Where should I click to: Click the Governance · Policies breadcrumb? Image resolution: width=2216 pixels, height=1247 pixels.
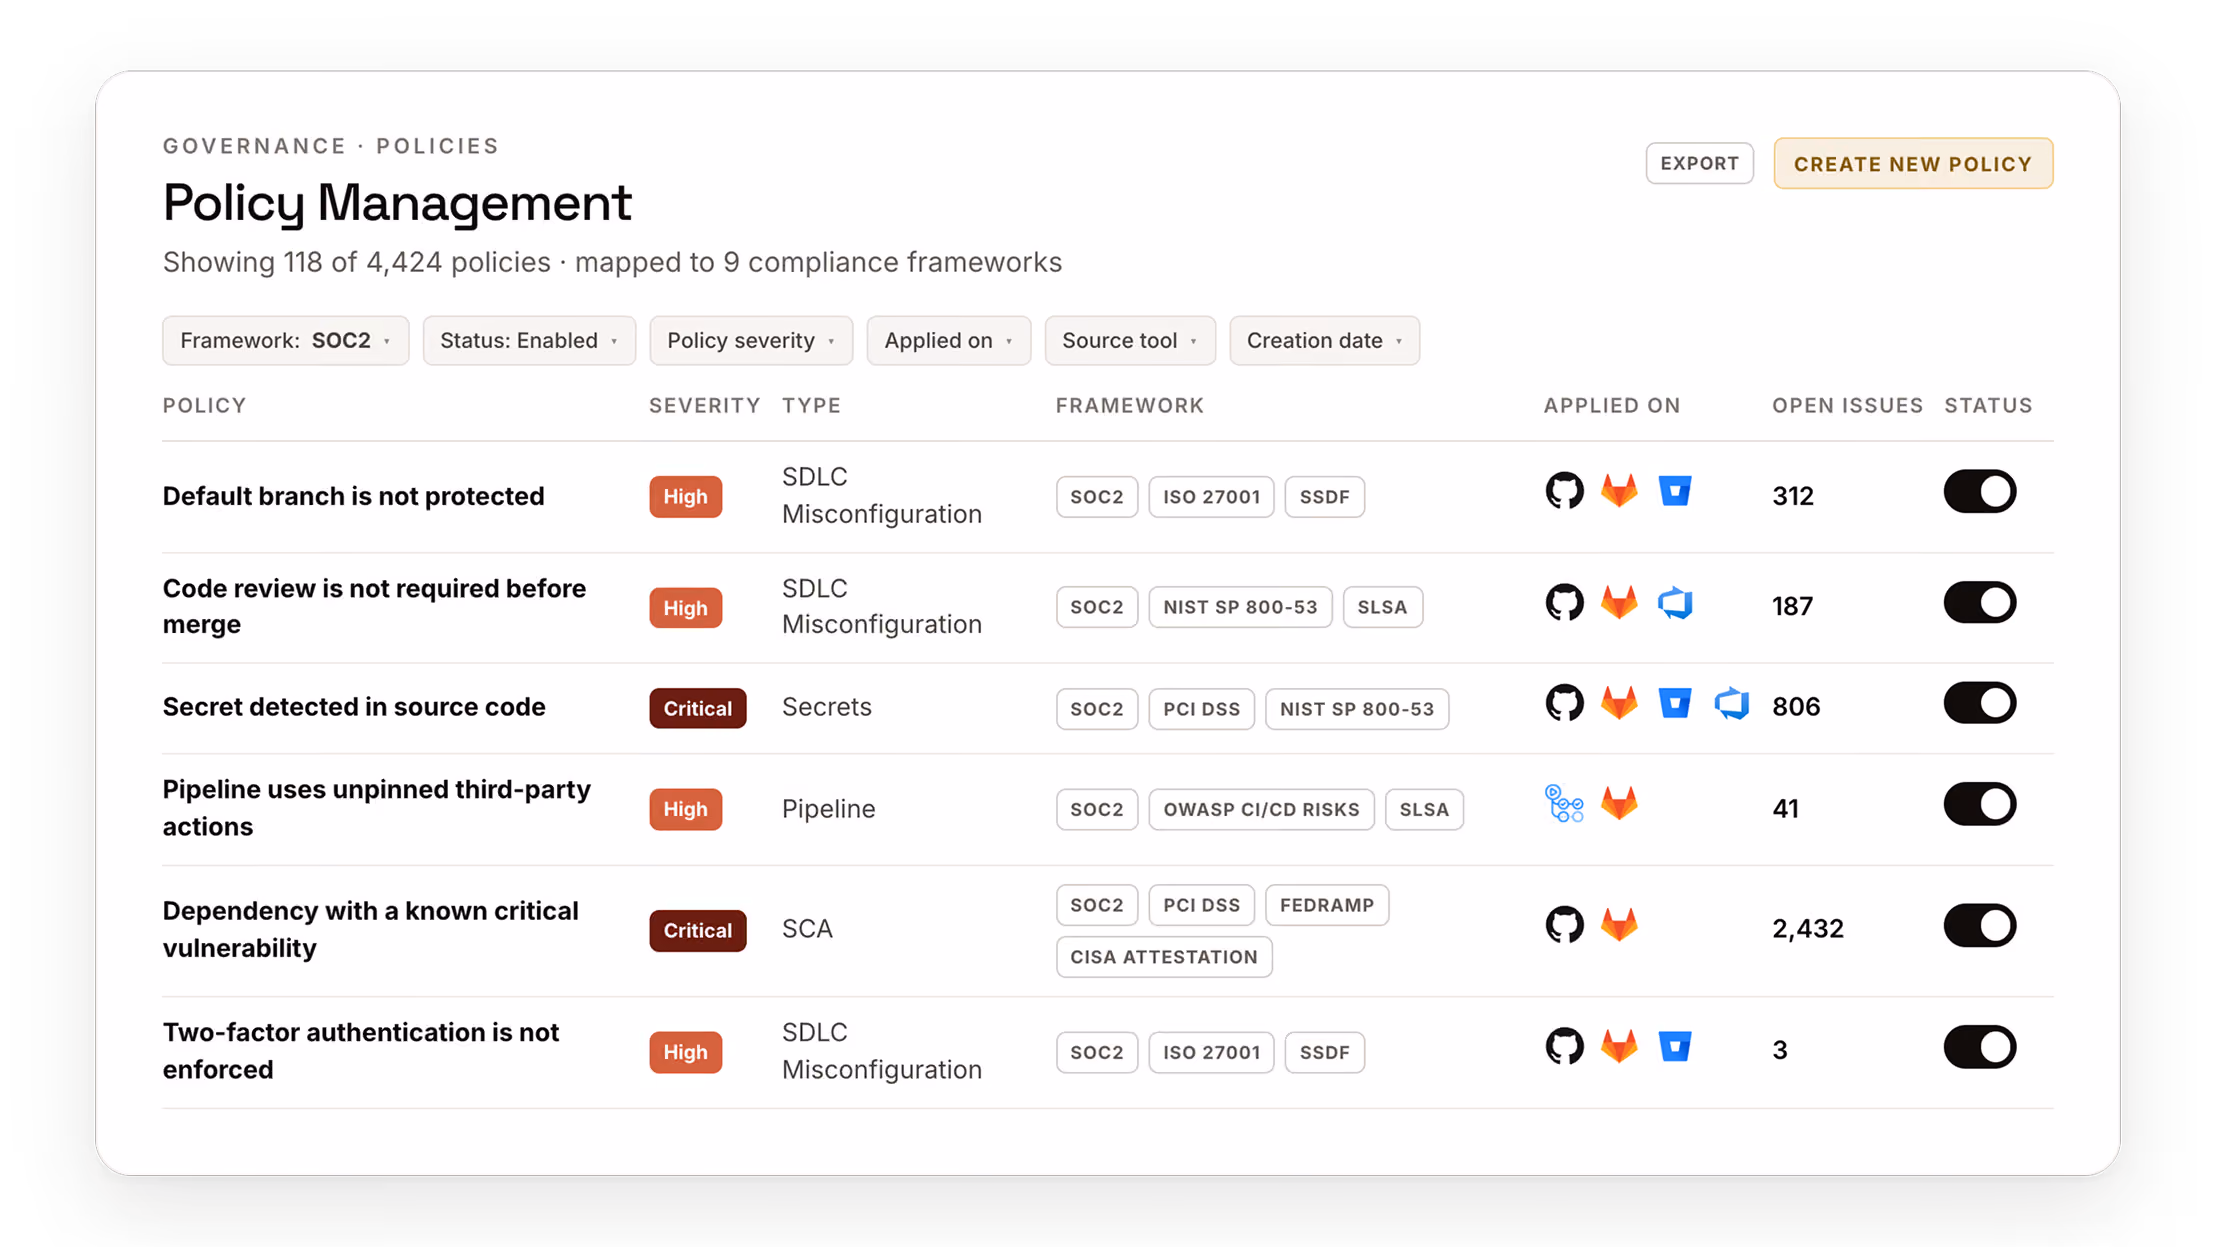pyautogui.click(x=330, y=146)
